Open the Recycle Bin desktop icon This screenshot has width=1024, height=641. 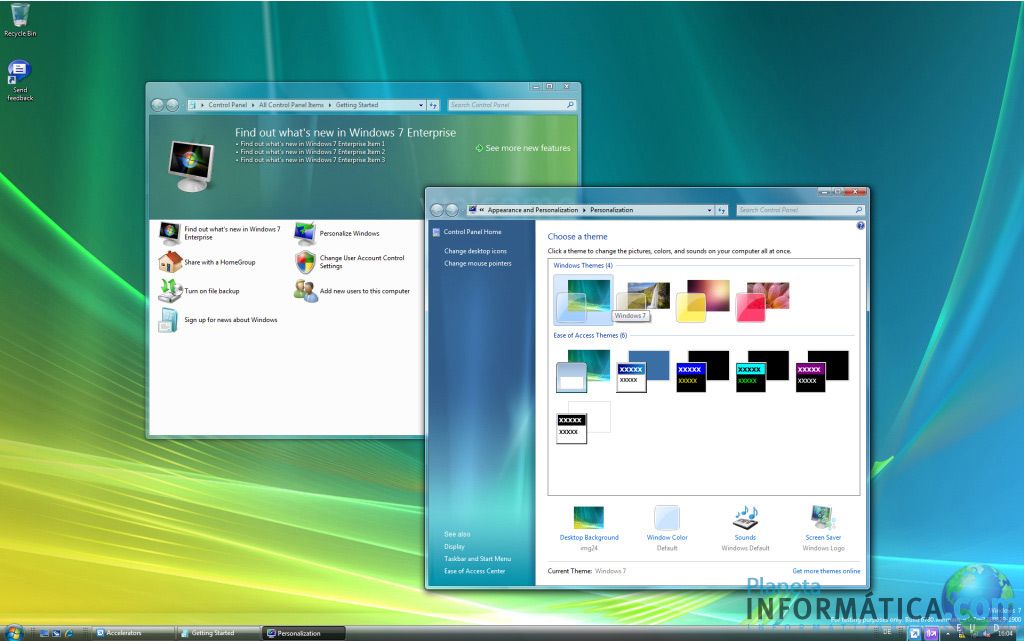[x=20, y=20]
